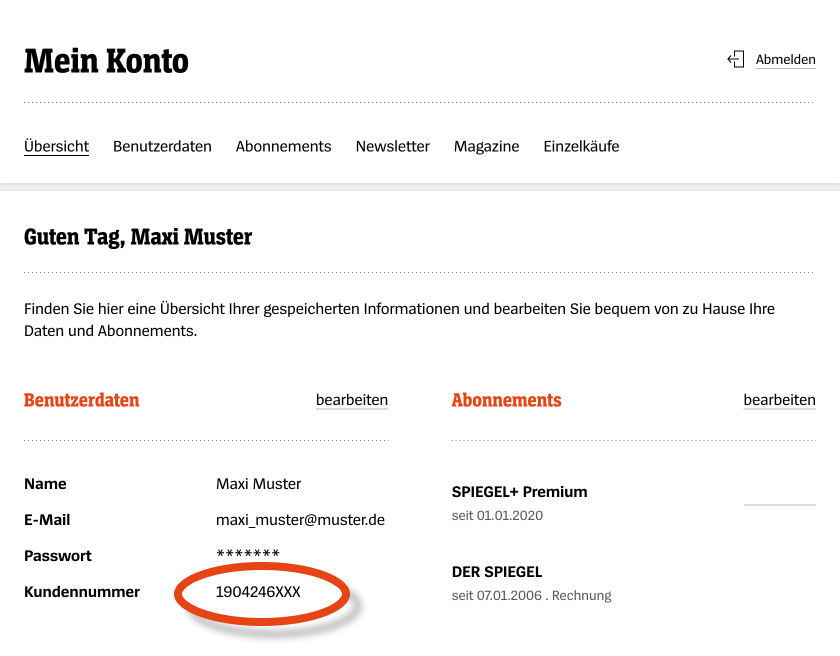Screen dimensions: 840x656
Task: Click the masked Passwort value
Action: click(x=247, y=556)
